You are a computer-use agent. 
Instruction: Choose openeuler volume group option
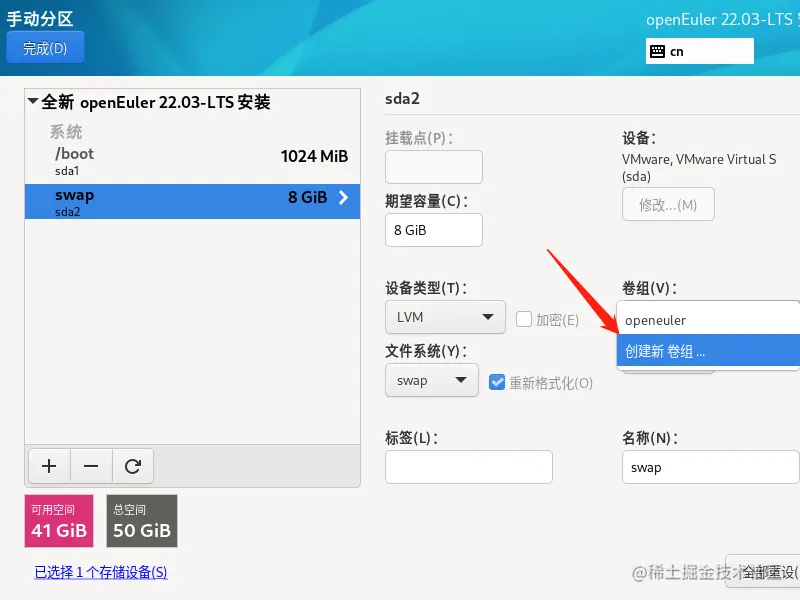708,320
